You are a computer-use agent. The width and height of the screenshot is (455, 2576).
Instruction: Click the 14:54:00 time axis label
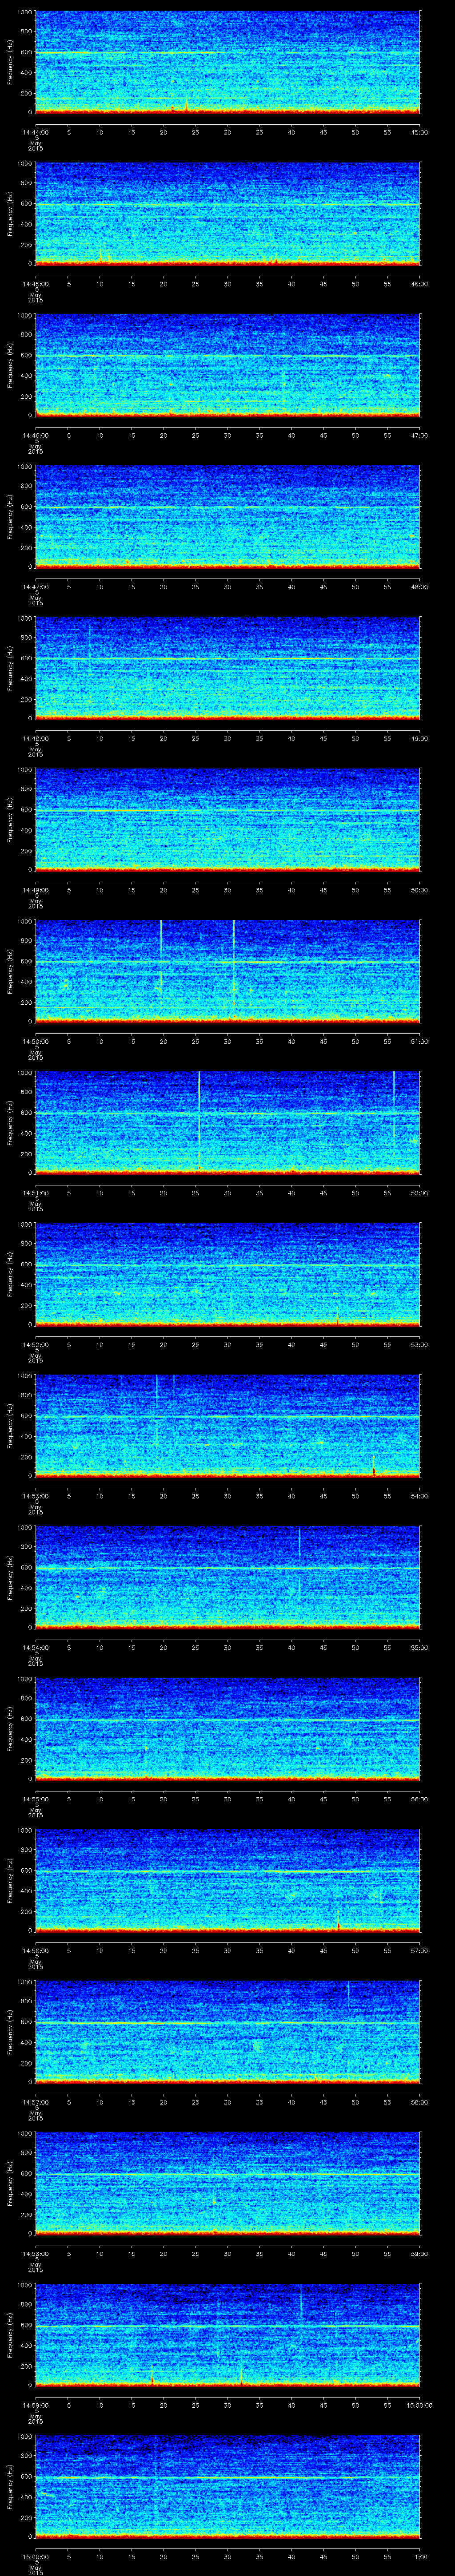(35, 1647)
